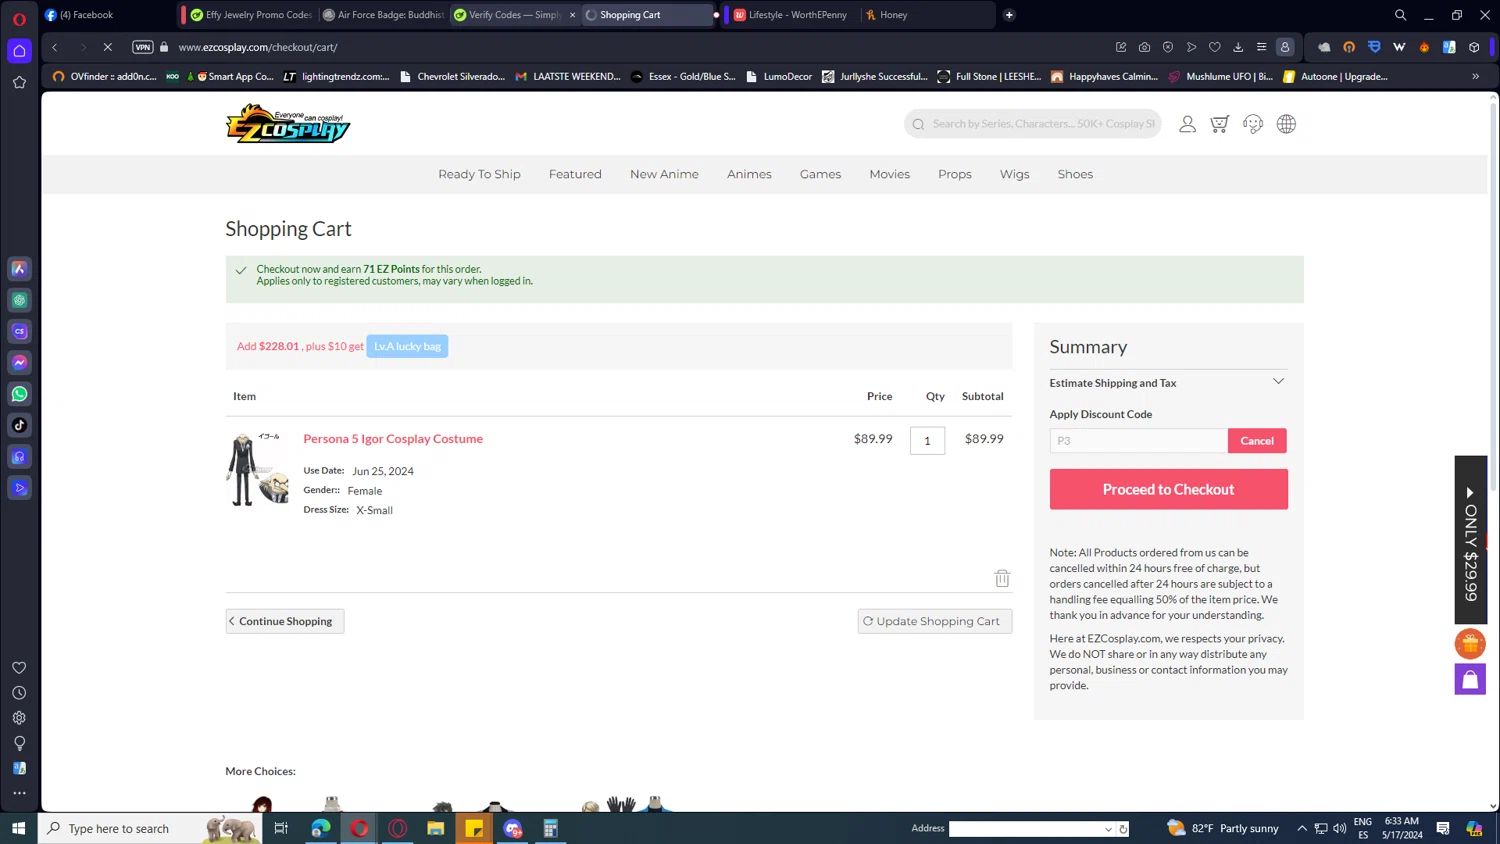Open Persona 5 Igor Cosplay Costume link
This screenshot has height=844, width=1500.
(393, 439)
